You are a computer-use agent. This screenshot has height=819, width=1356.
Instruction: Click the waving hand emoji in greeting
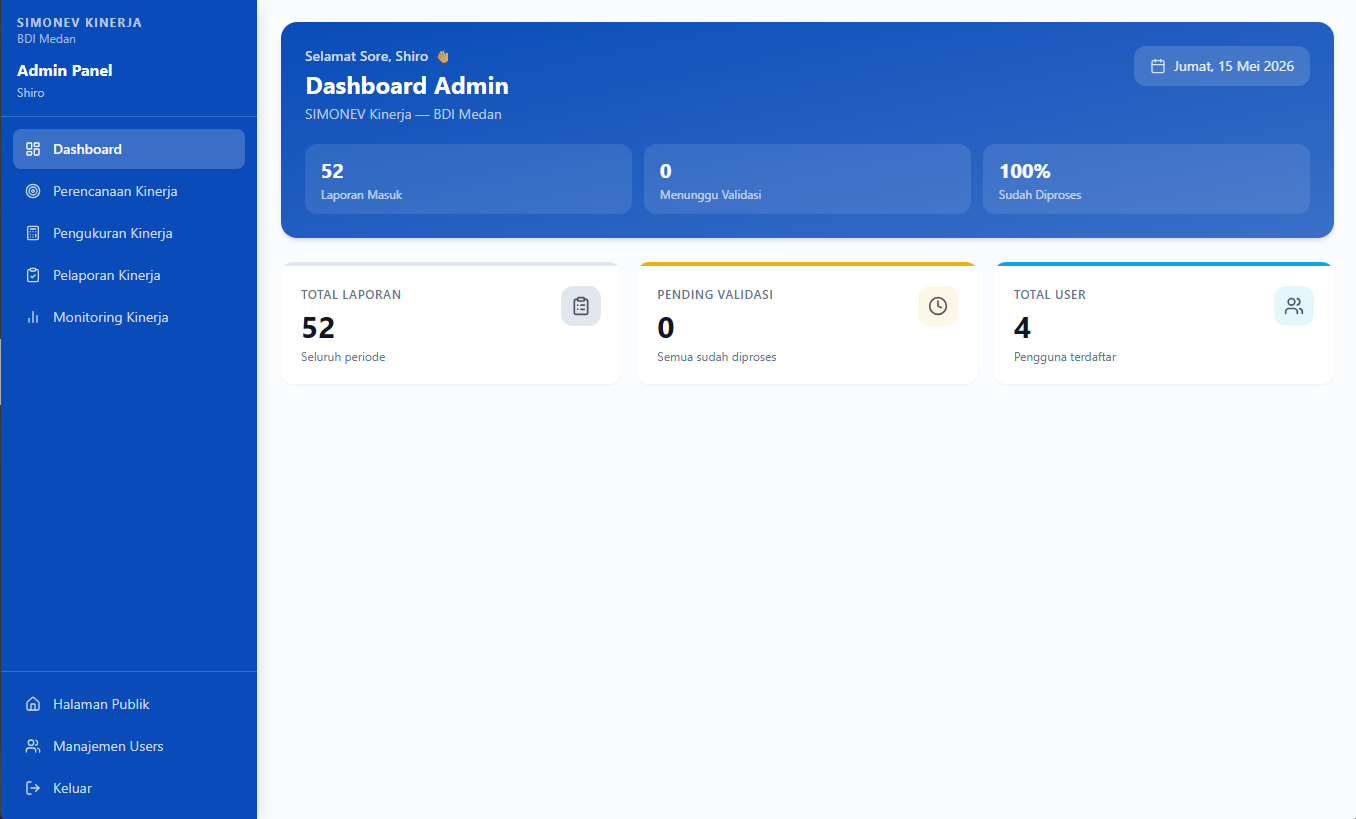tap(443, 57)
